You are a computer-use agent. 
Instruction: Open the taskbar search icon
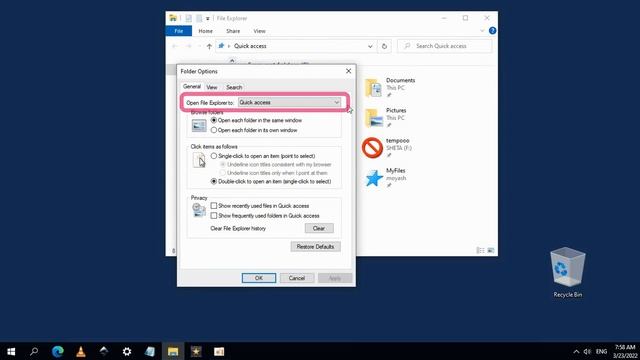coord(34,351)
